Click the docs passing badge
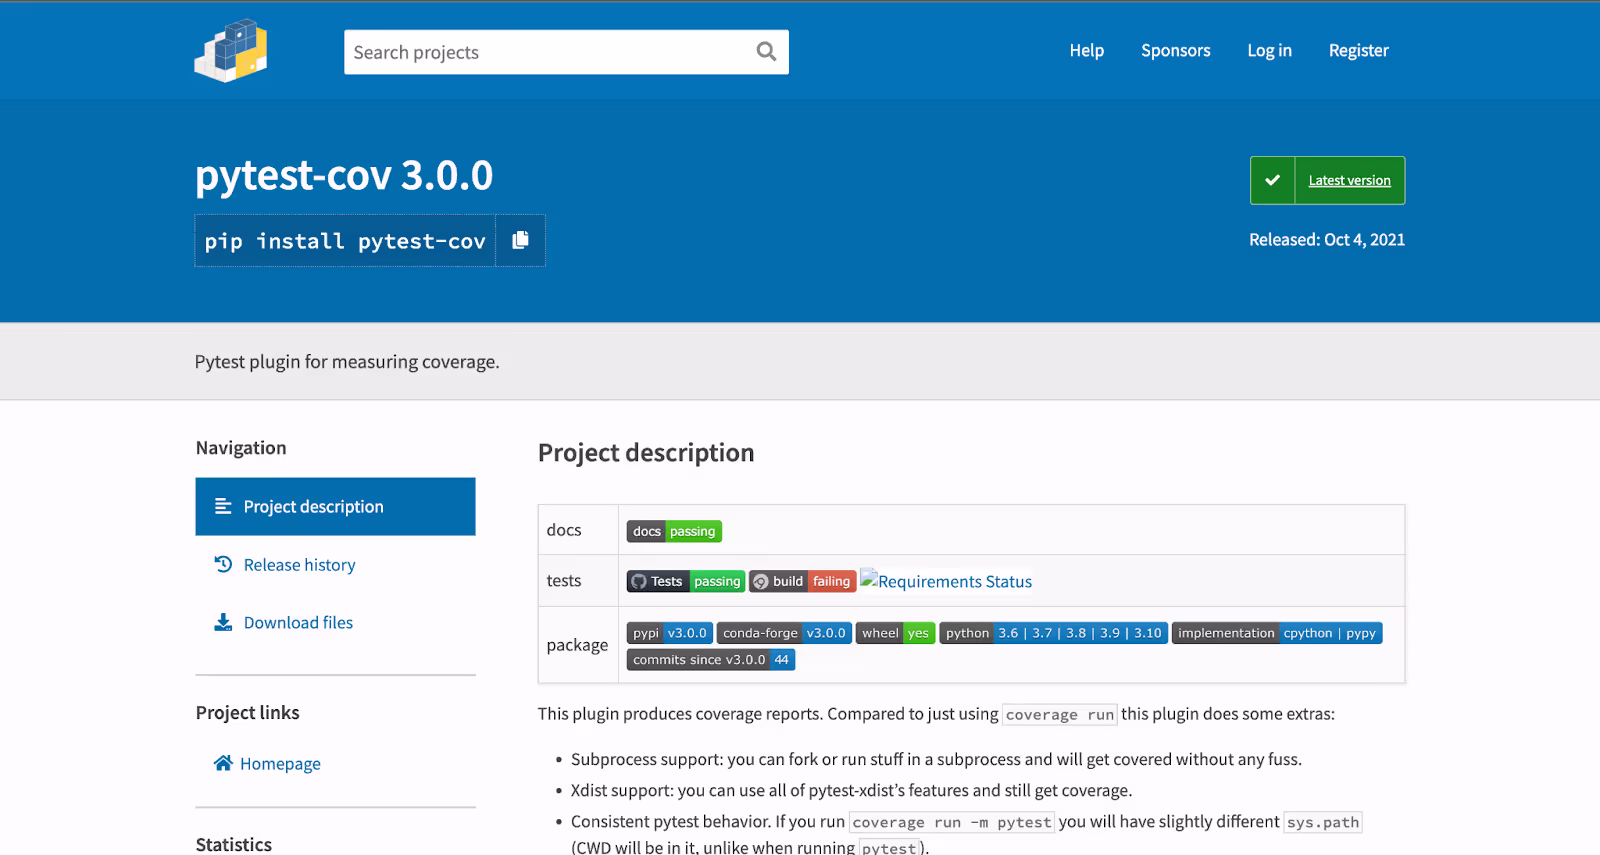Viewport: 1600px width, 855px height. (x=674, y=531)
